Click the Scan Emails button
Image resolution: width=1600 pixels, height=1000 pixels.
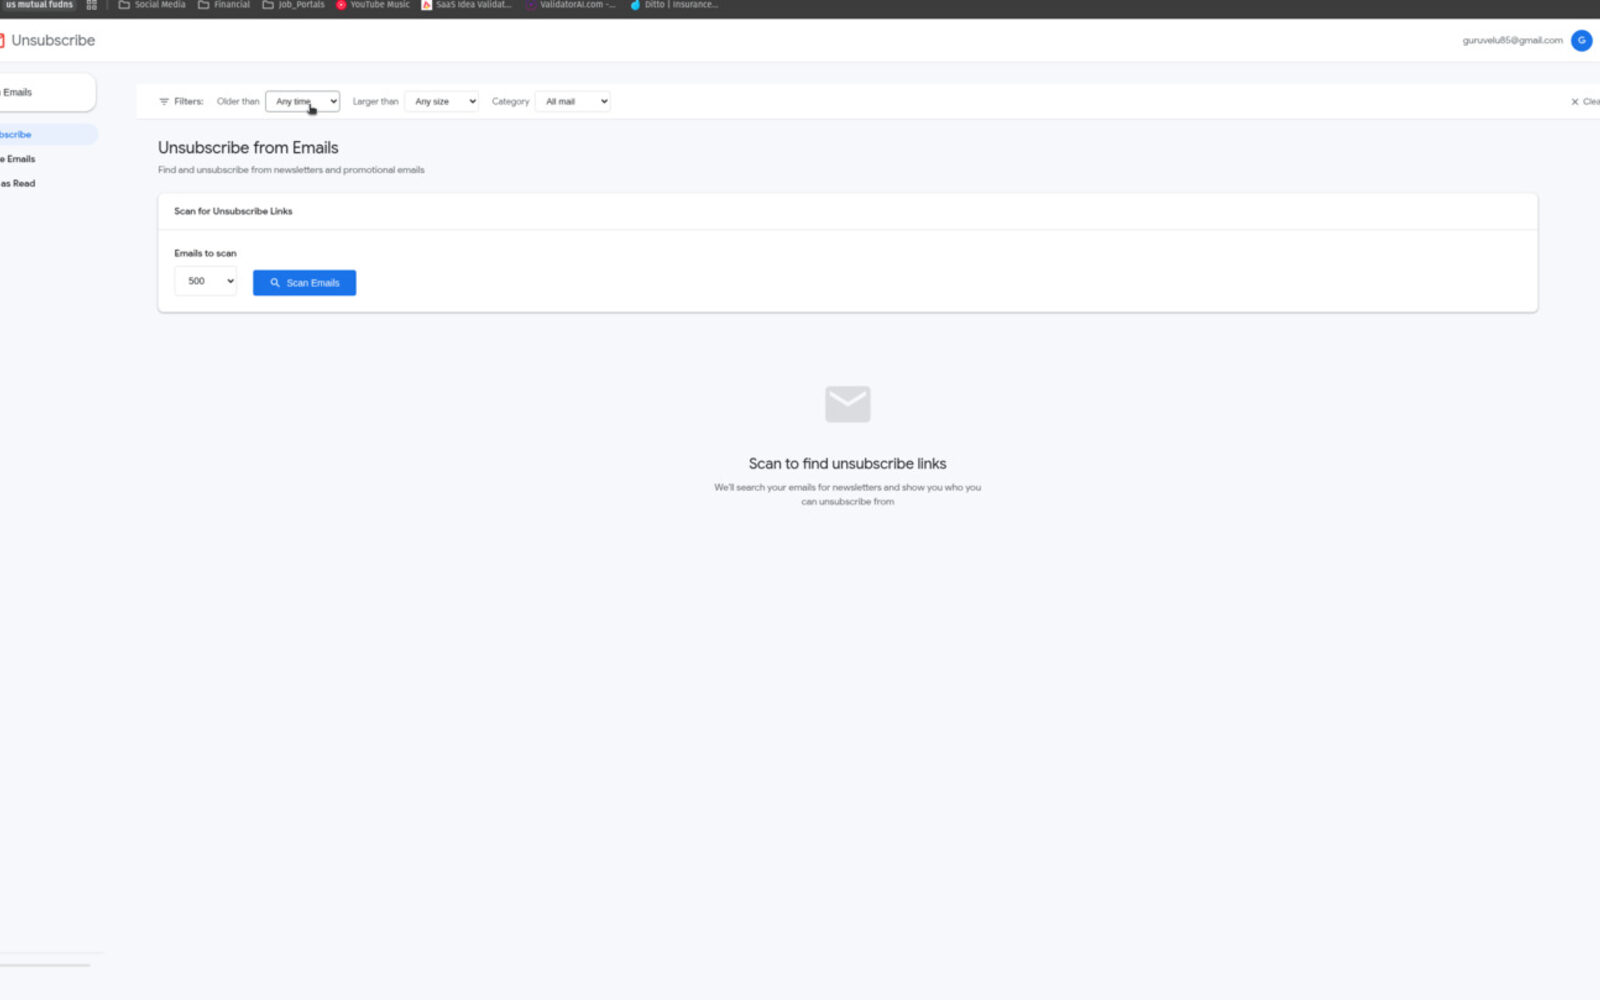[304, 283]
